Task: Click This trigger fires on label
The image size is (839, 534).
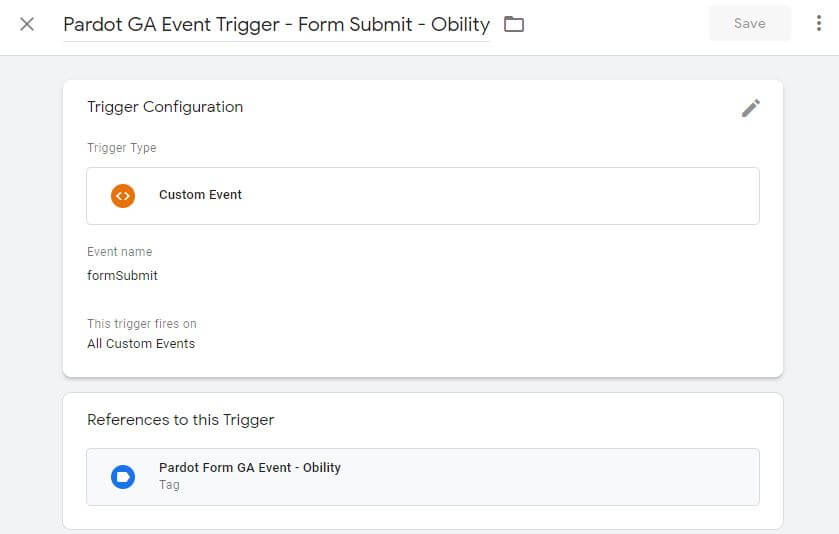Action: (141, 324)
